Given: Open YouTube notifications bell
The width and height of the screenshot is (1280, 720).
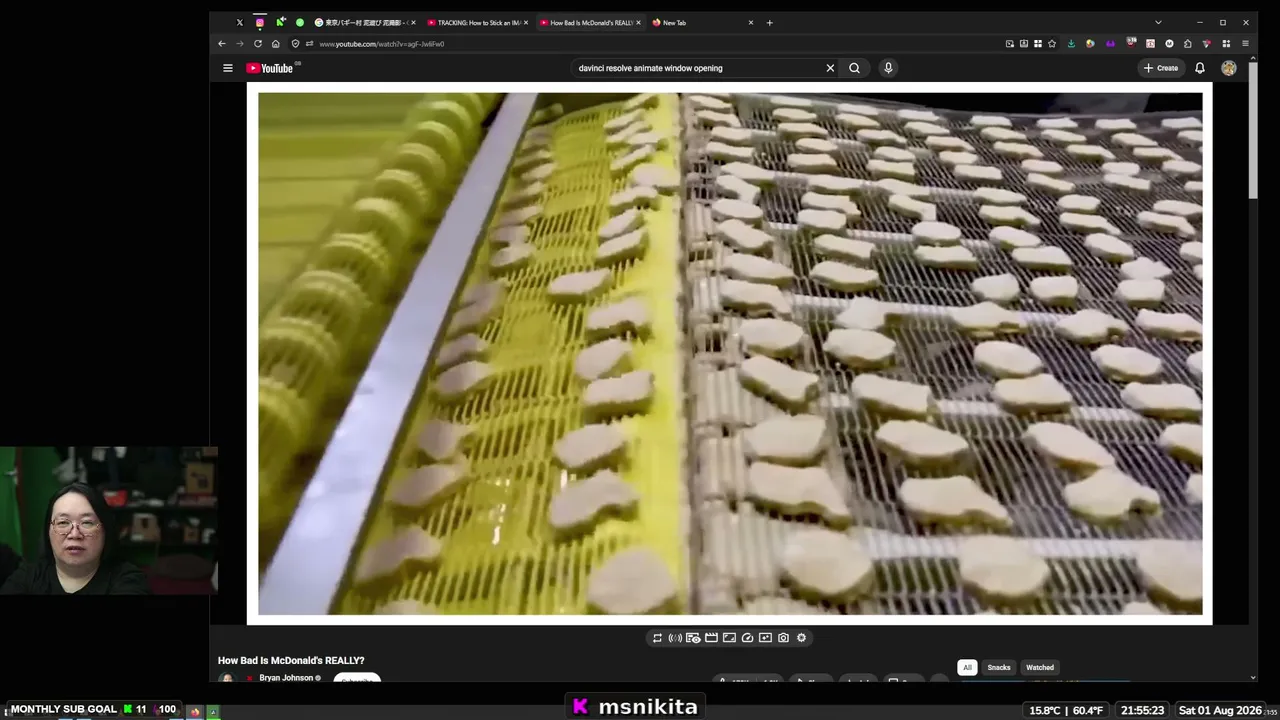Looking at the screenshot, I should tap(1200, 68).
